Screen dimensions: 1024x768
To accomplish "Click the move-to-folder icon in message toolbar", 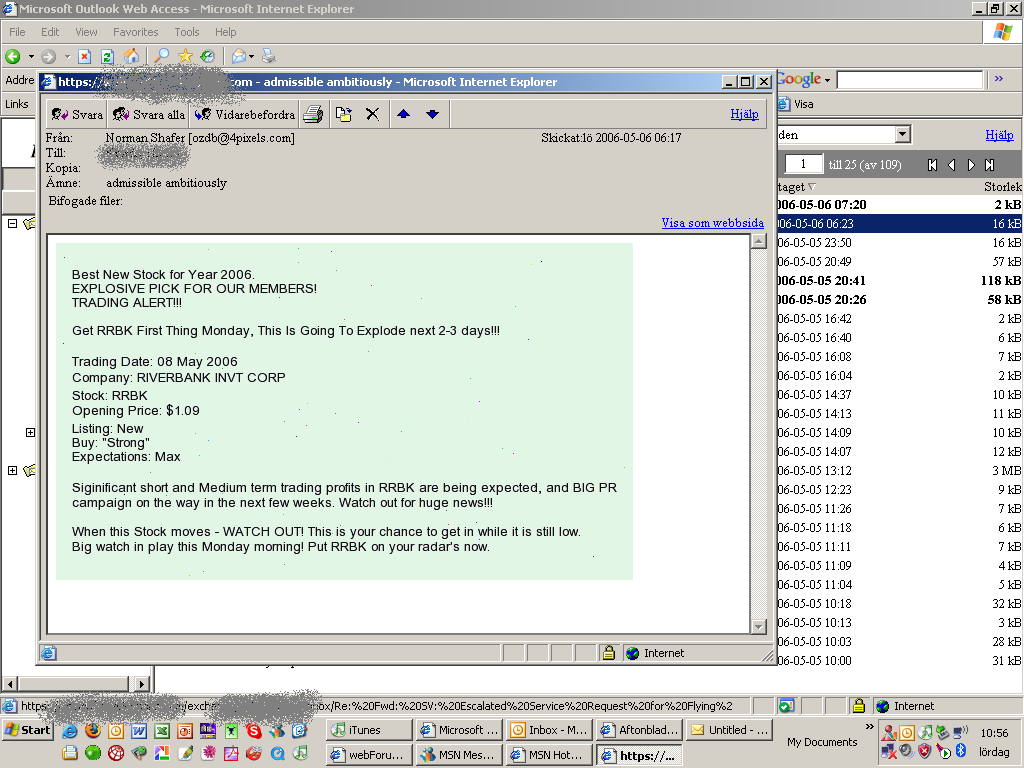I will pos(344,114).
